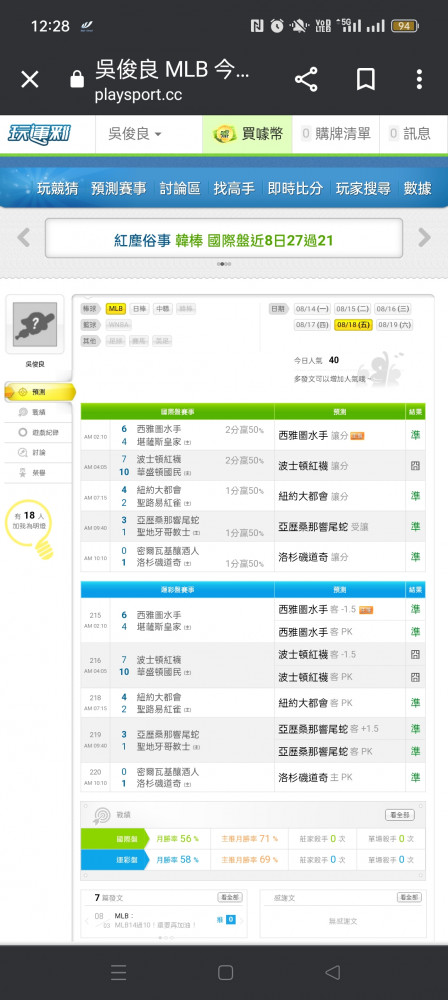Open the 紅塵俗事 韓棒 banner link
This screenshot has width=448, height=1000.
point(223,240)
